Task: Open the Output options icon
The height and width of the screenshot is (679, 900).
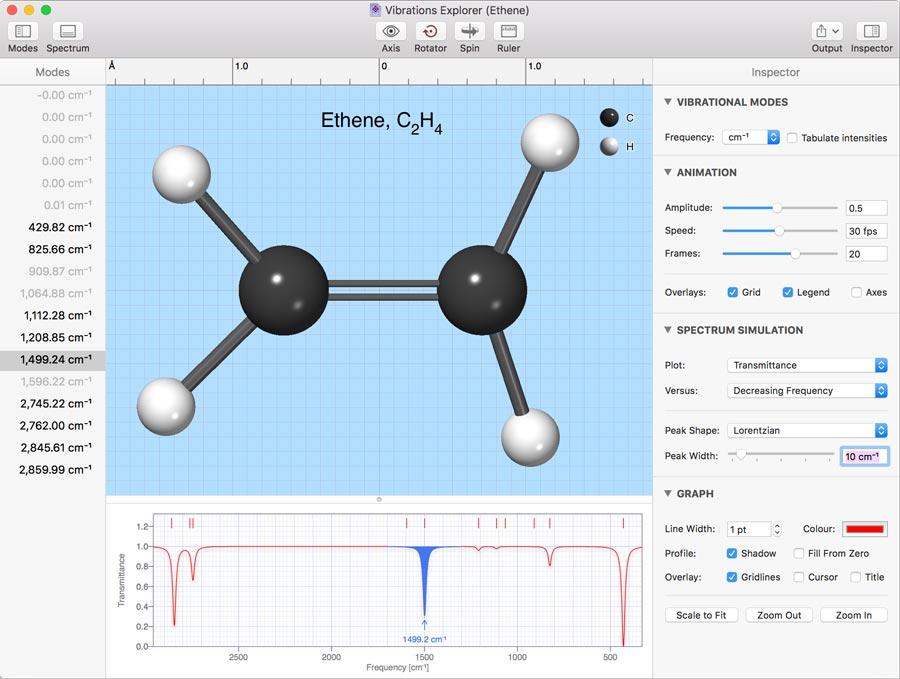Action: [826, 33]
